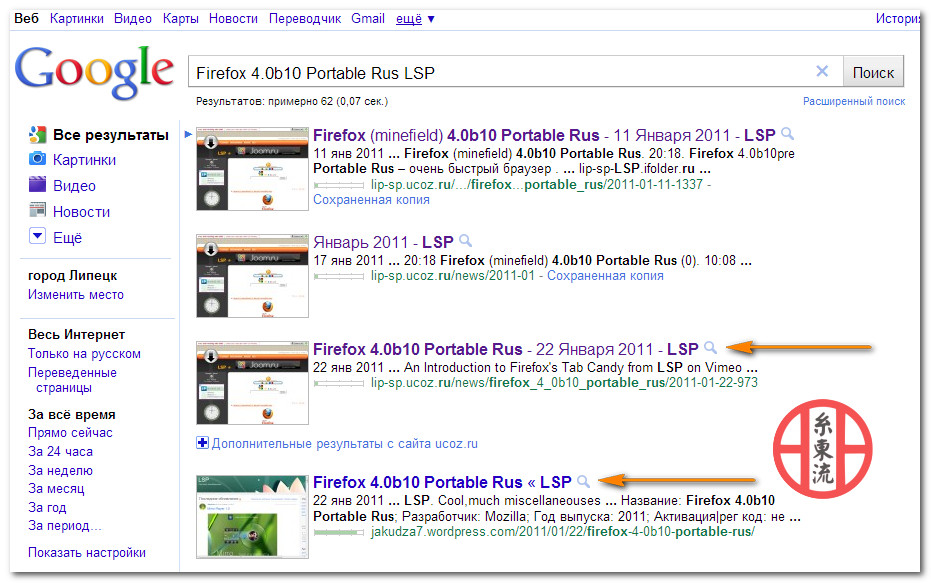Open the Картинки link in top bar
931x583 pixels.
(77, 18)
